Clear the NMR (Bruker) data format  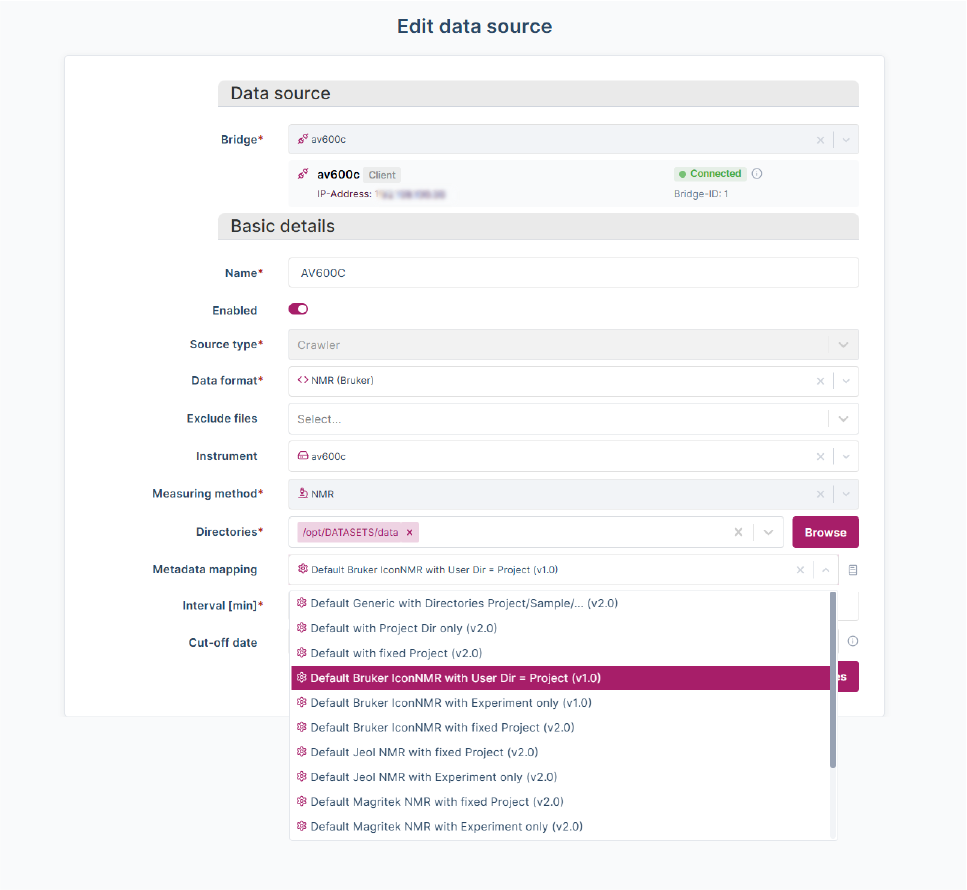tap(820, 381)
